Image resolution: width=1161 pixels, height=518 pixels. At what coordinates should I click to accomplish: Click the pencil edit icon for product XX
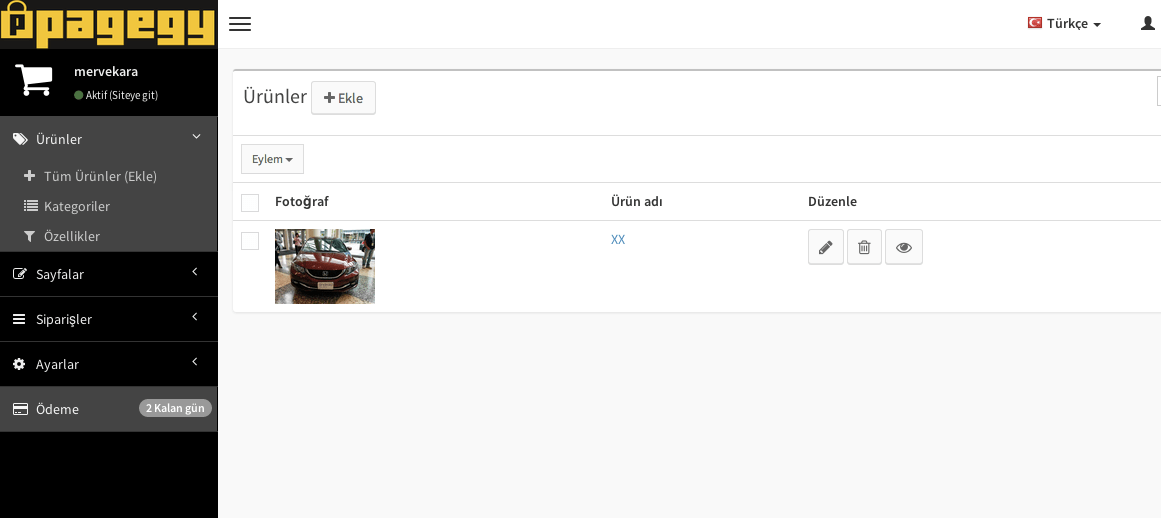click(x=825, y=247)
